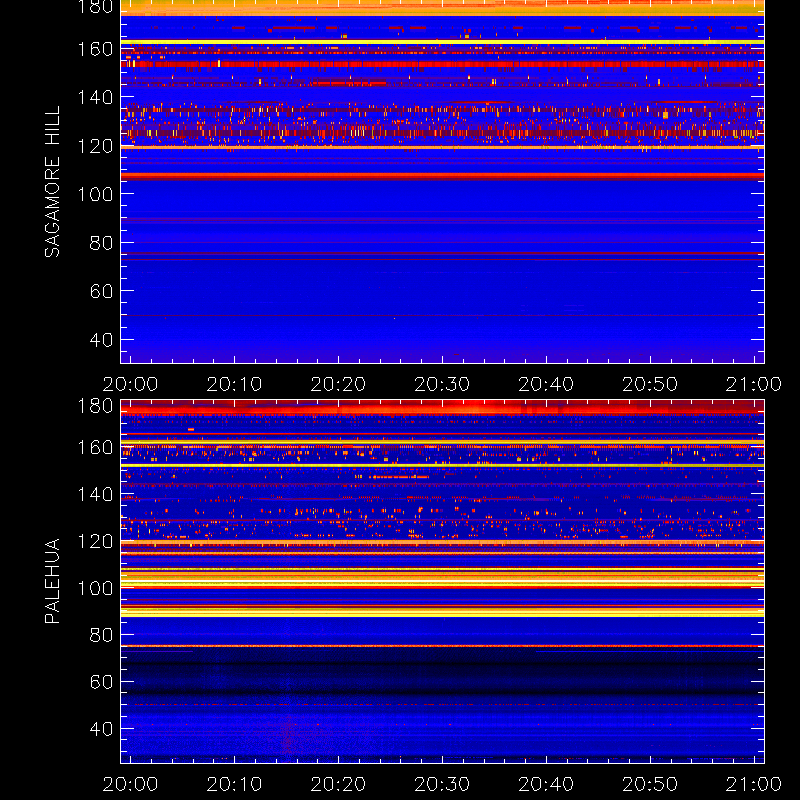This screenshot has height=800, width=800.
Task: Click 20:30 time label below Sagamore Hill plot
Action: point(442,384)
